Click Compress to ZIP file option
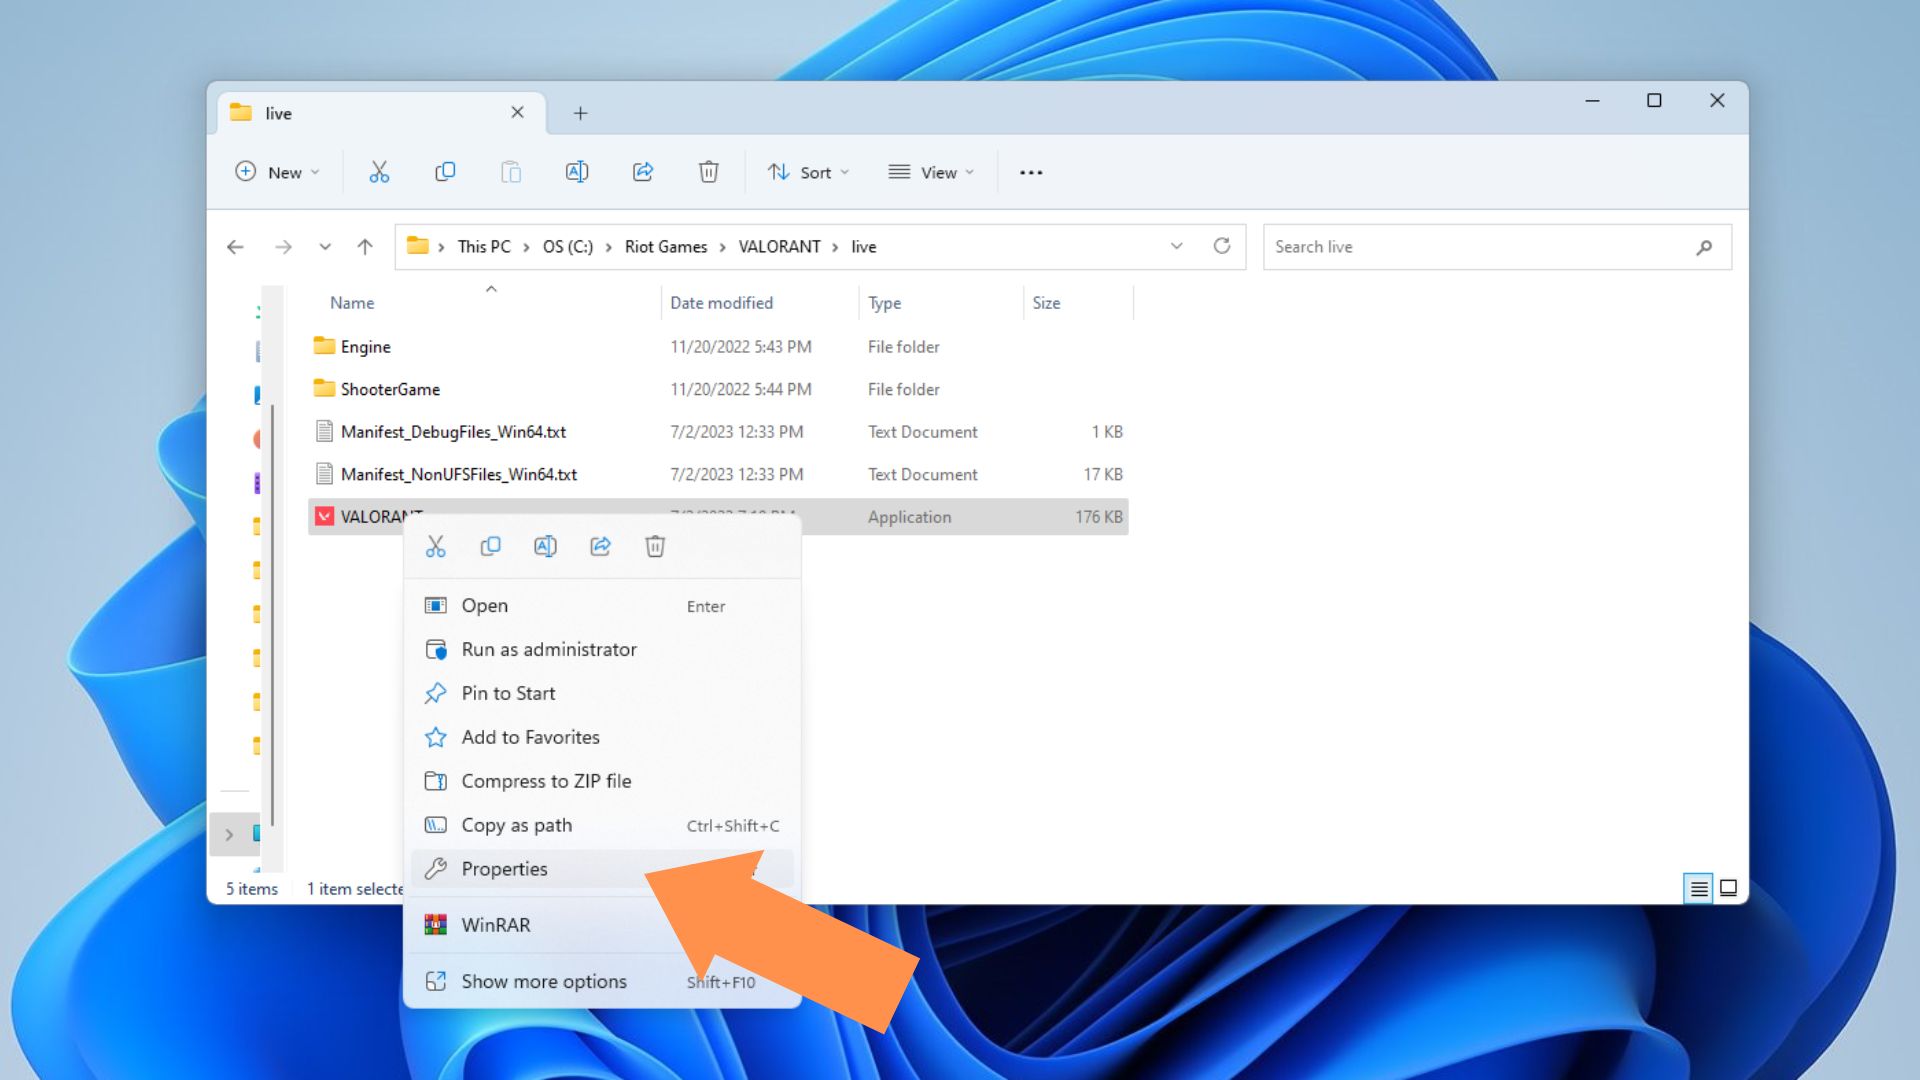This screenshot has width=1920, height=1080. click(x=546, y=779)
